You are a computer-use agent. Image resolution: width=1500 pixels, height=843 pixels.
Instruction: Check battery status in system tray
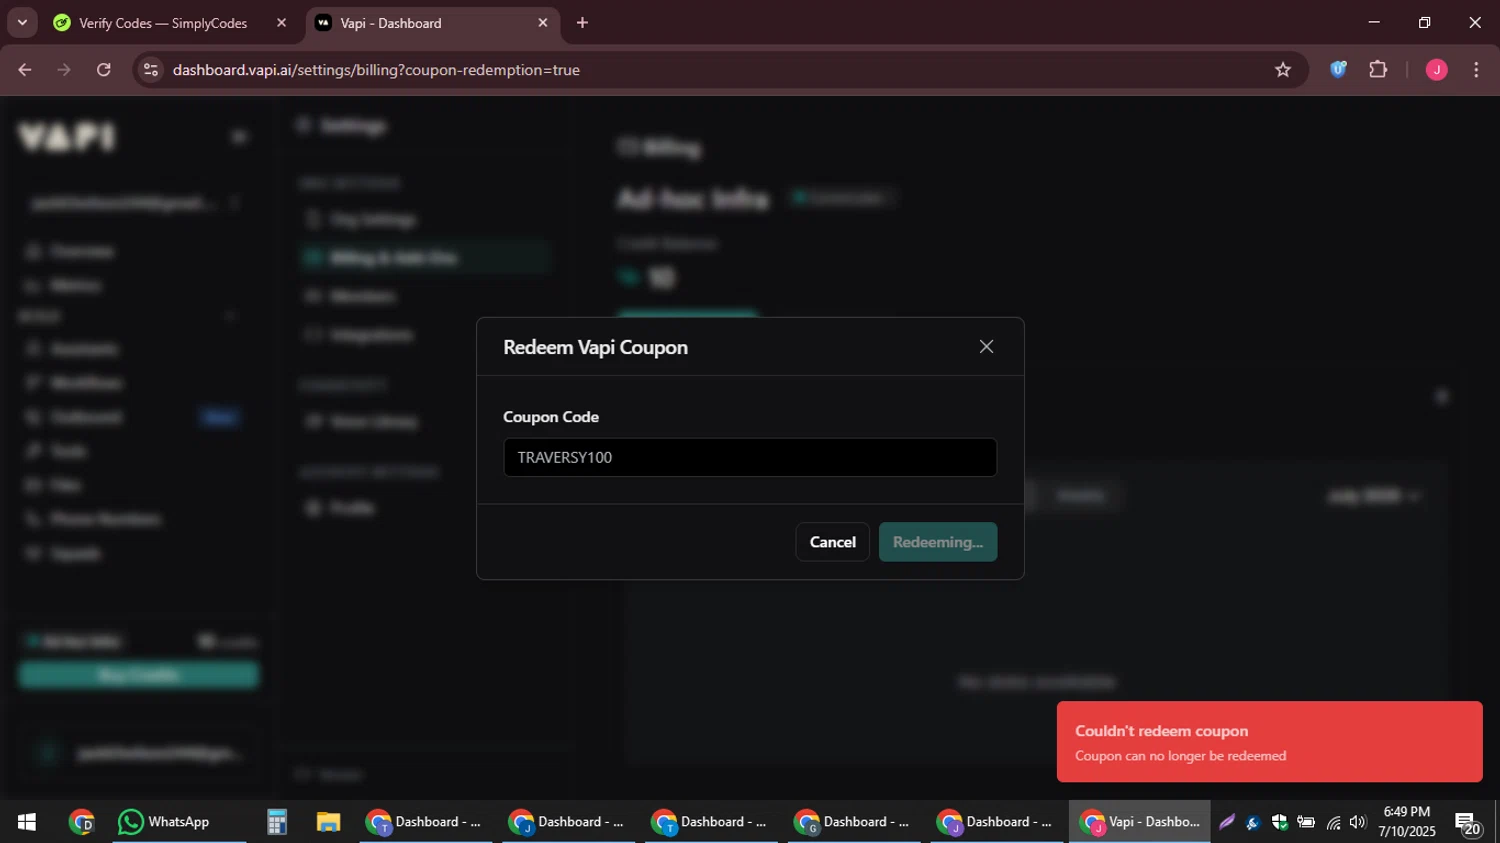pyautogui.click(x=1306, y=823)
